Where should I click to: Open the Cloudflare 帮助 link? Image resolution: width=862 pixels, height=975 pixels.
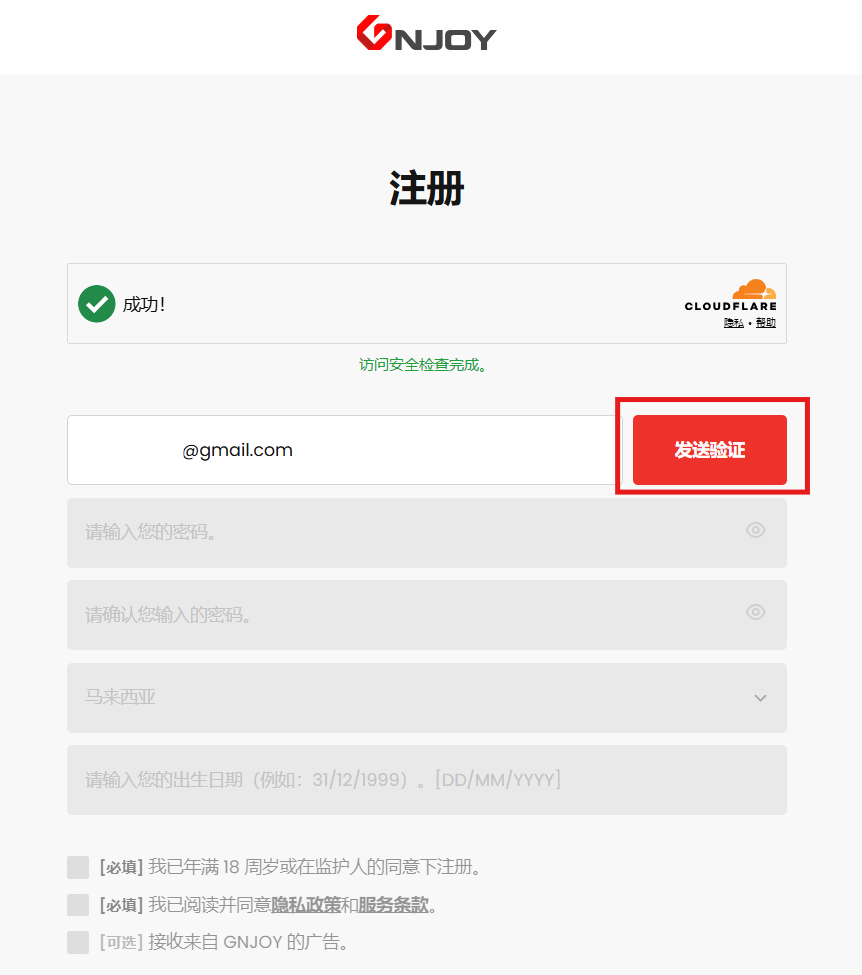[x=766, y=323]
